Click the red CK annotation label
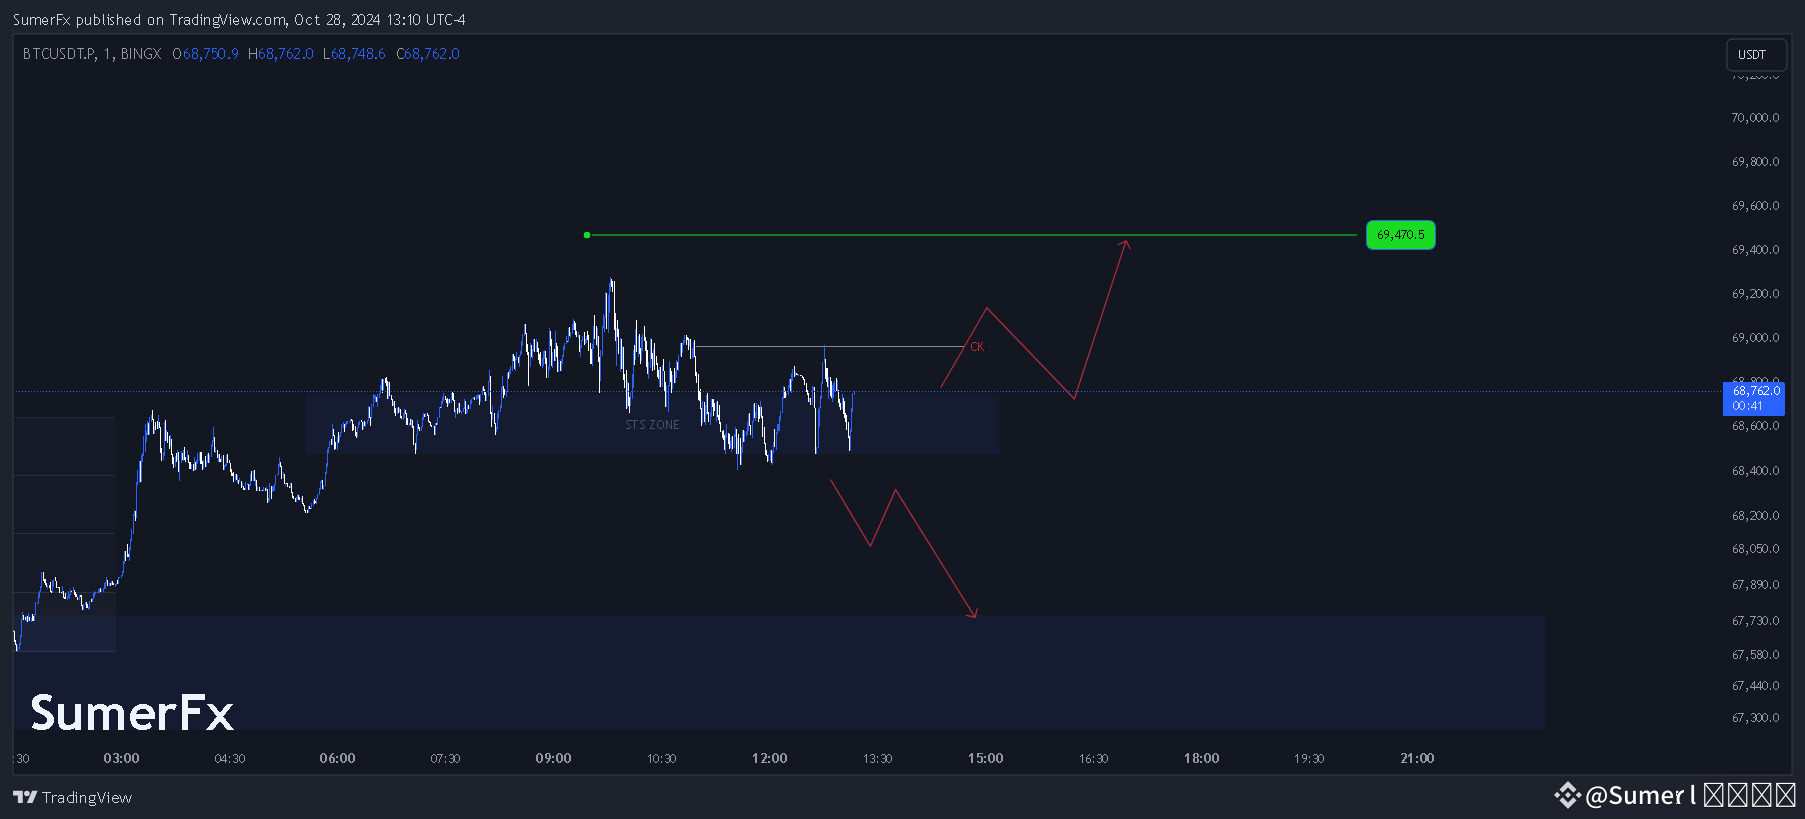 pos(977,347)
